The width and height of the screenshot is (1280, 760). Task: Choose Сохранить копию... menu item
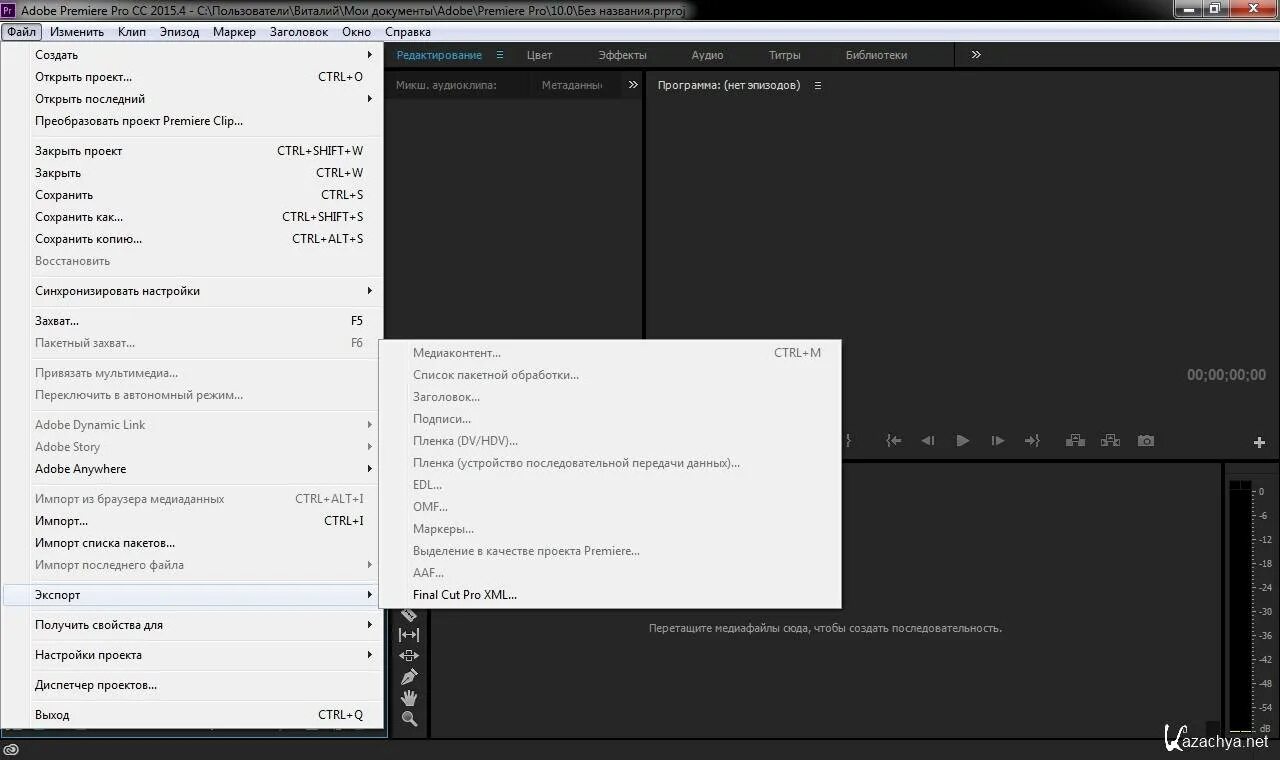tap(192, 239)
